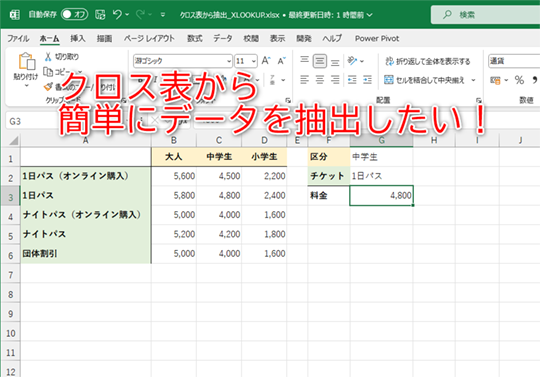Click the Top Align icon
The width and height of the screenshot is (540, 377).
[304, 61]
